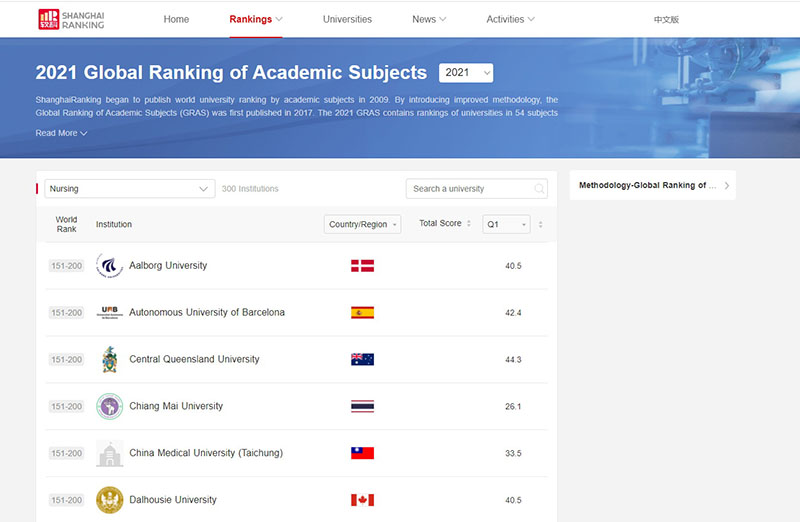Click the 151-200 rank badge for Aalborg University
Viewport: 800px width, 522px height.
pos(66,266)
